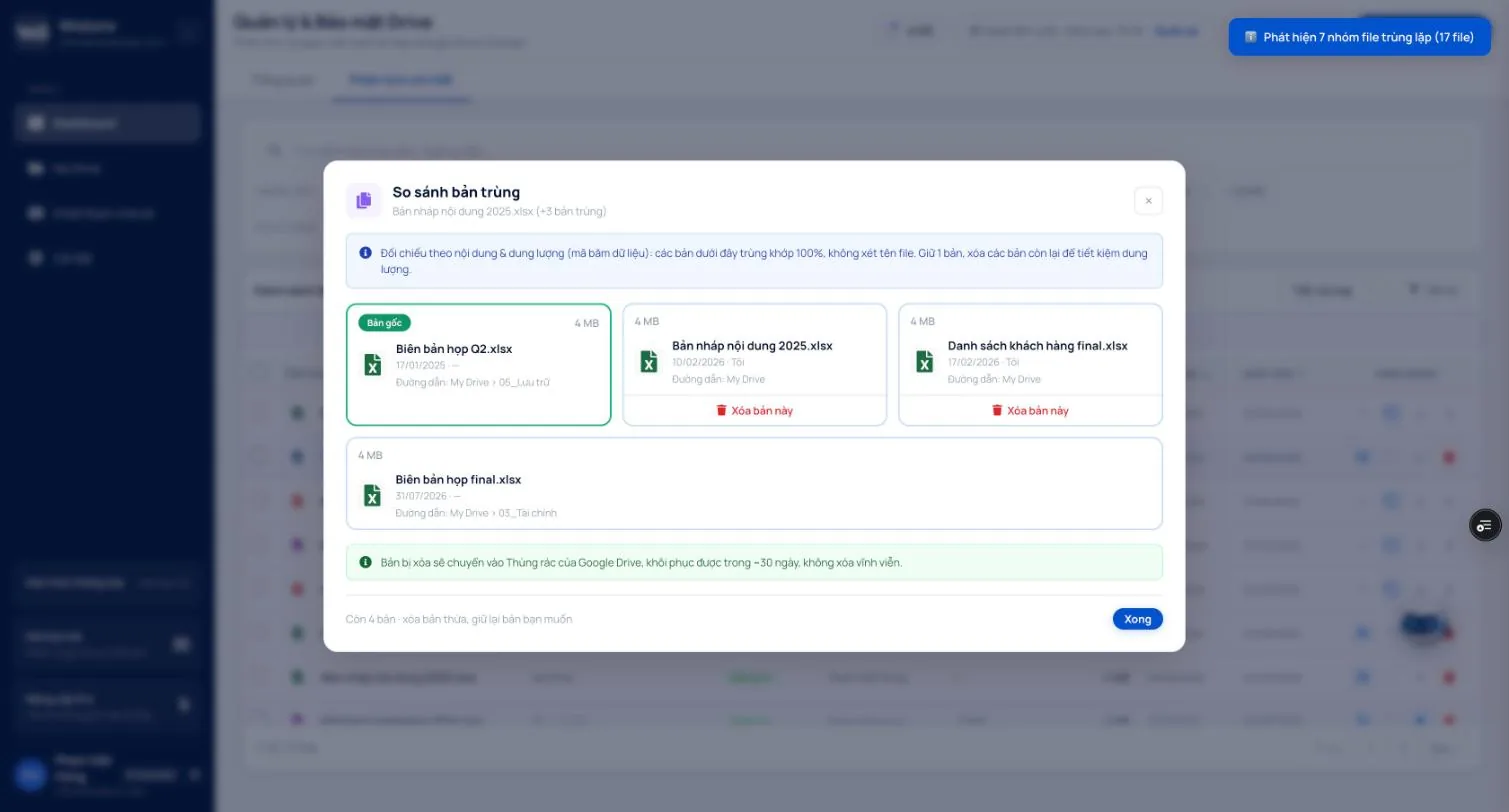Delete the Danh sách khách hàng final.xlsx duplicate copy
1509x812 pixels.
[x=1031, y=410]
